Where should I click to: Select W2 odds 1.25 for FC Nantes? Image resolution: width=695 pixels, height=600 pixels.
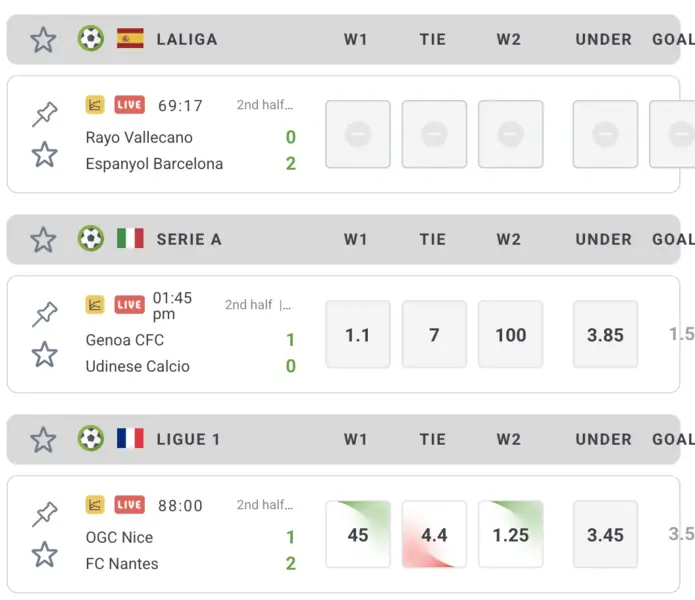[x=510, y=535]
